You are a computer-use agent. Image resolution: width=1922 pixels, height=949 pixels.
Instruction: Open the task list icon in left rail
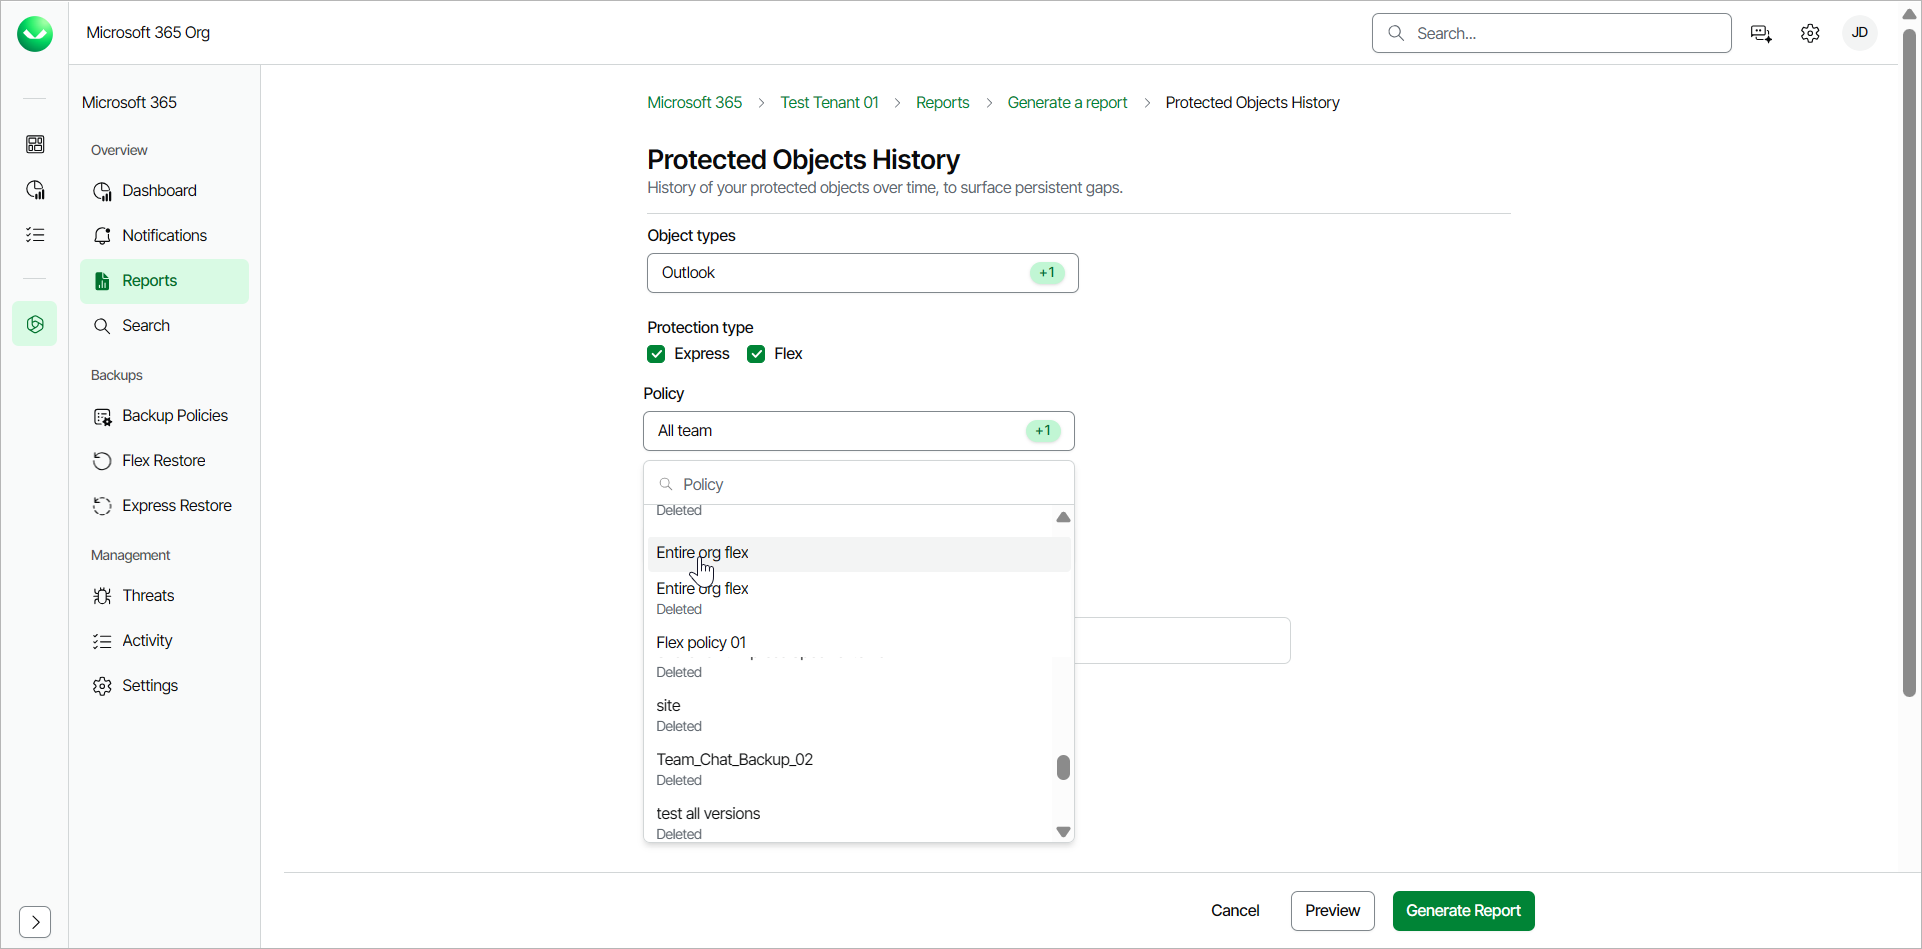[x=35, y=235]
